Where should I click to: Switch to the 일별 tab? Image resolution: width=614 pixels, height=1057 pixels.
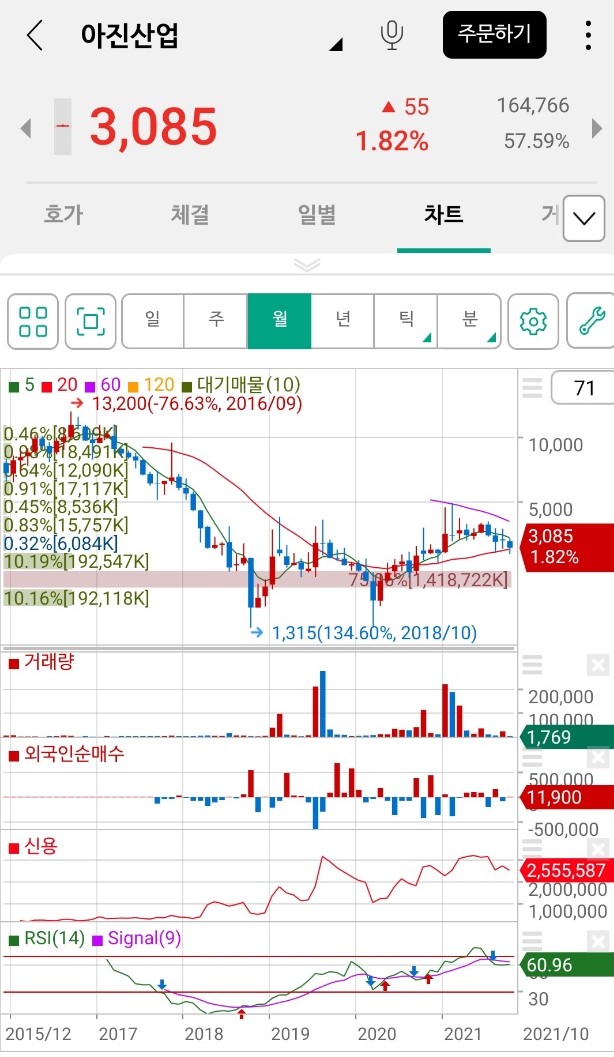click(317, 214)
